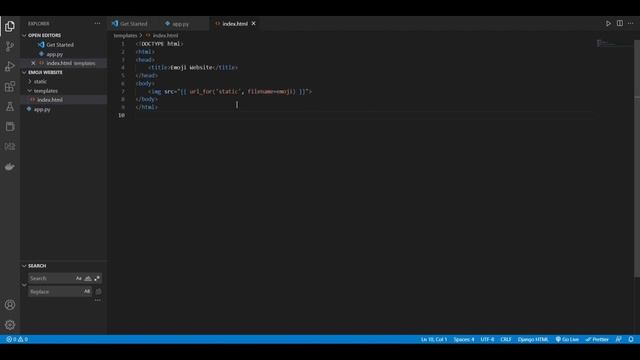Open Get Started in Open Editors
This screenshot has width=640, height=360.
pos(60,45)
